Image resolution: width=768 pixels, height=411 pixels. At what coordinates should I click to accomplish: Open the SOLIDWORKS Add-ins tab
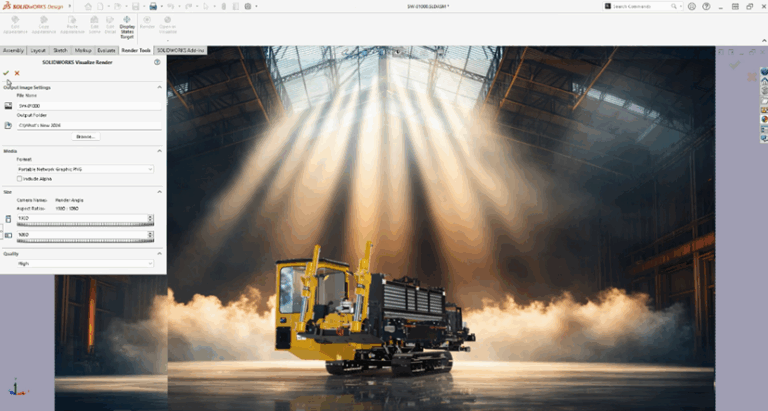tap(180, 50)
